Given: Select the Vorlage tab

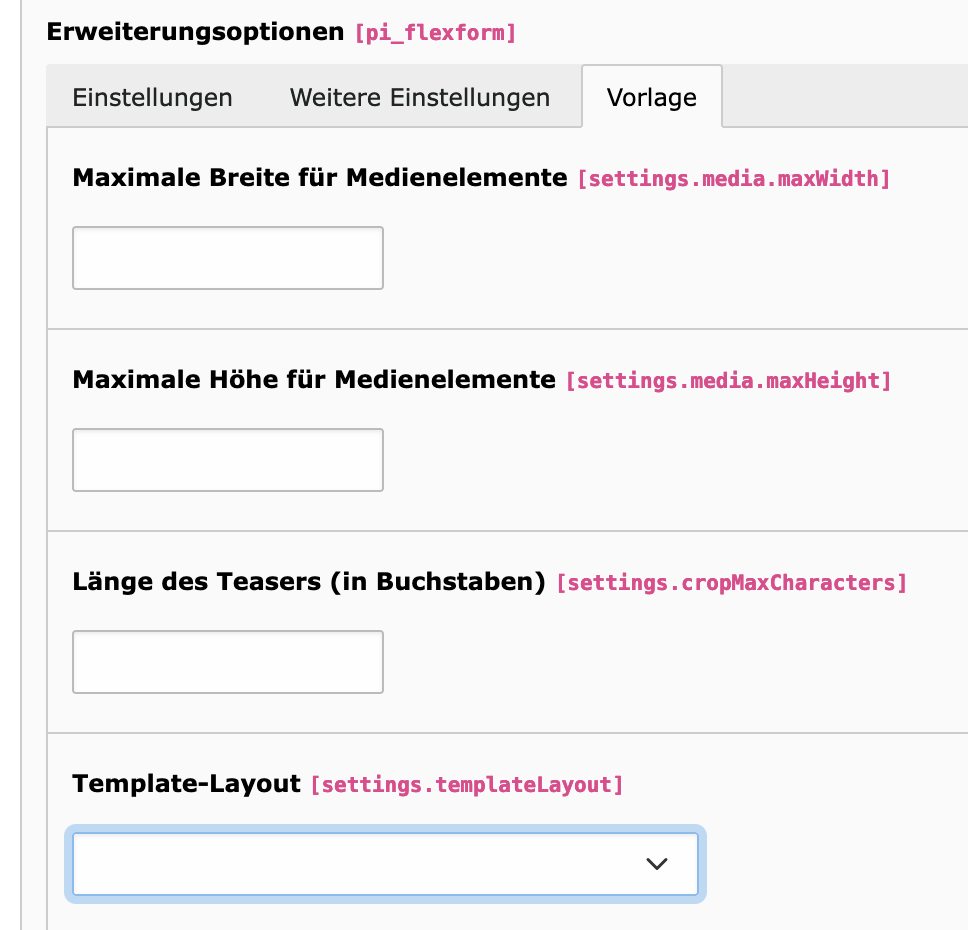Looking at the screenshot, I should click(652, 98).
